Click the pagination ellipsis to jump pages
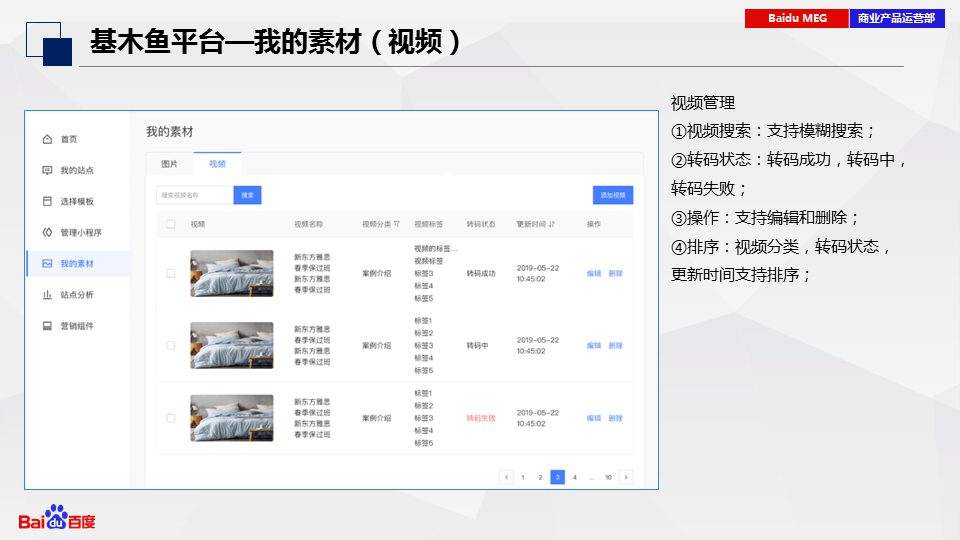Viewport: 960px width, 540px height. click(591, 477)
